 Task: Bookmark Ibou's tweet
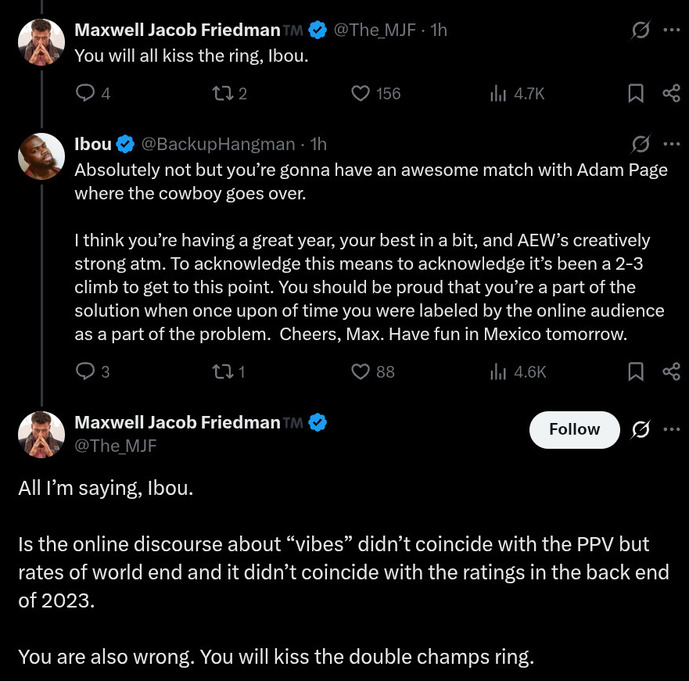point(635,372)
